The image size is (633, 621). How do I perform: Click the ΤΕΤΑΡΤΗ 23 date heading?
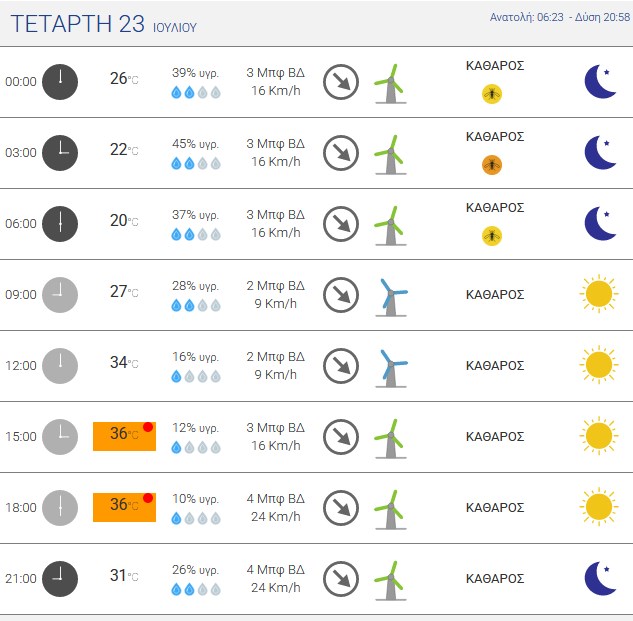coord(78,24)
